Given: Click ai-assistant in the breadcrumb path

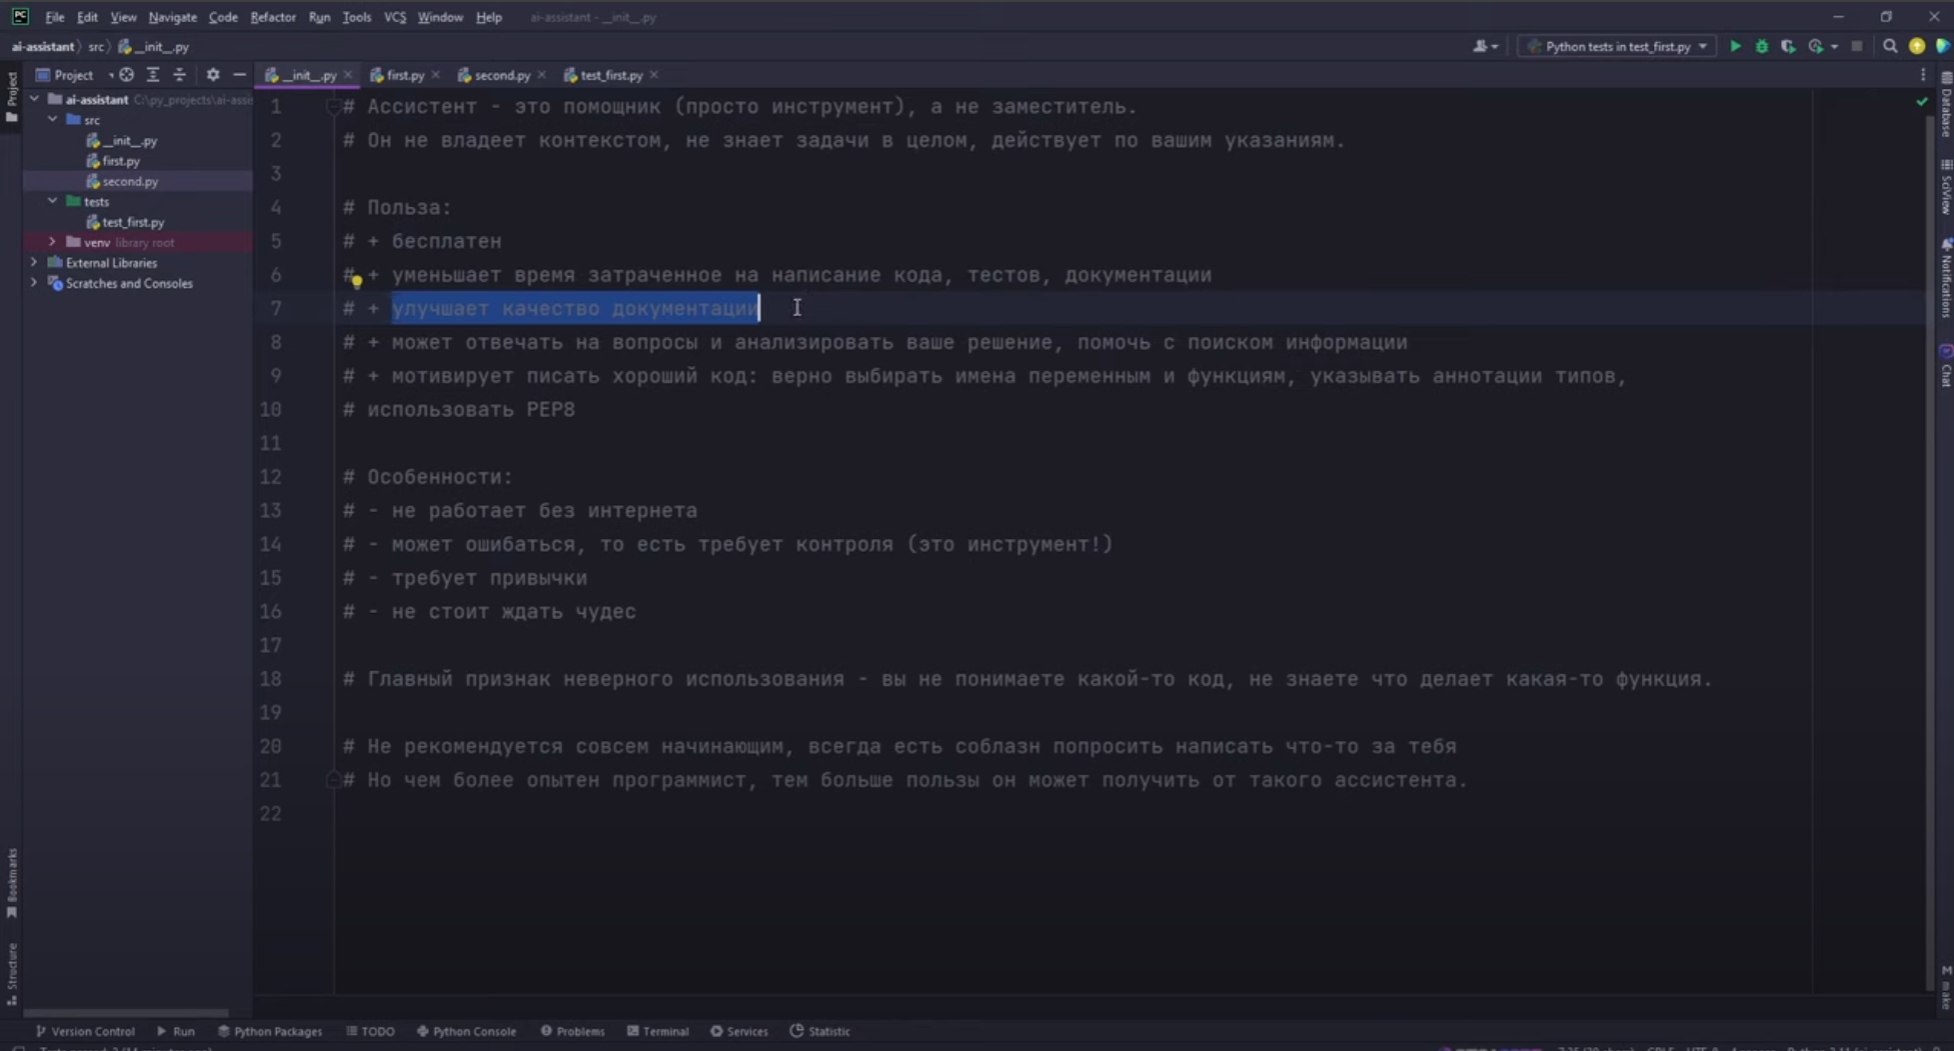Looking at the screenshot, I should 42,46.
